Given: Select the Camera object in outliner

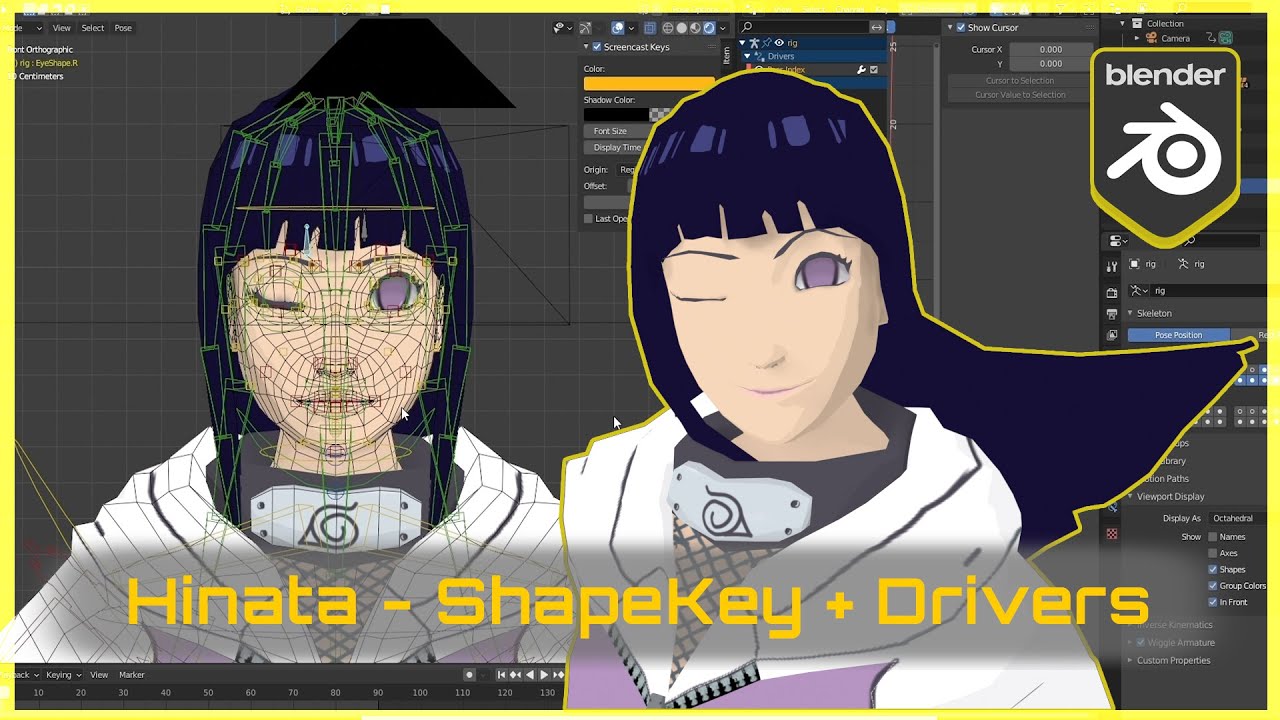Looking at the screenshot, I should click(x=1175, y=38).
